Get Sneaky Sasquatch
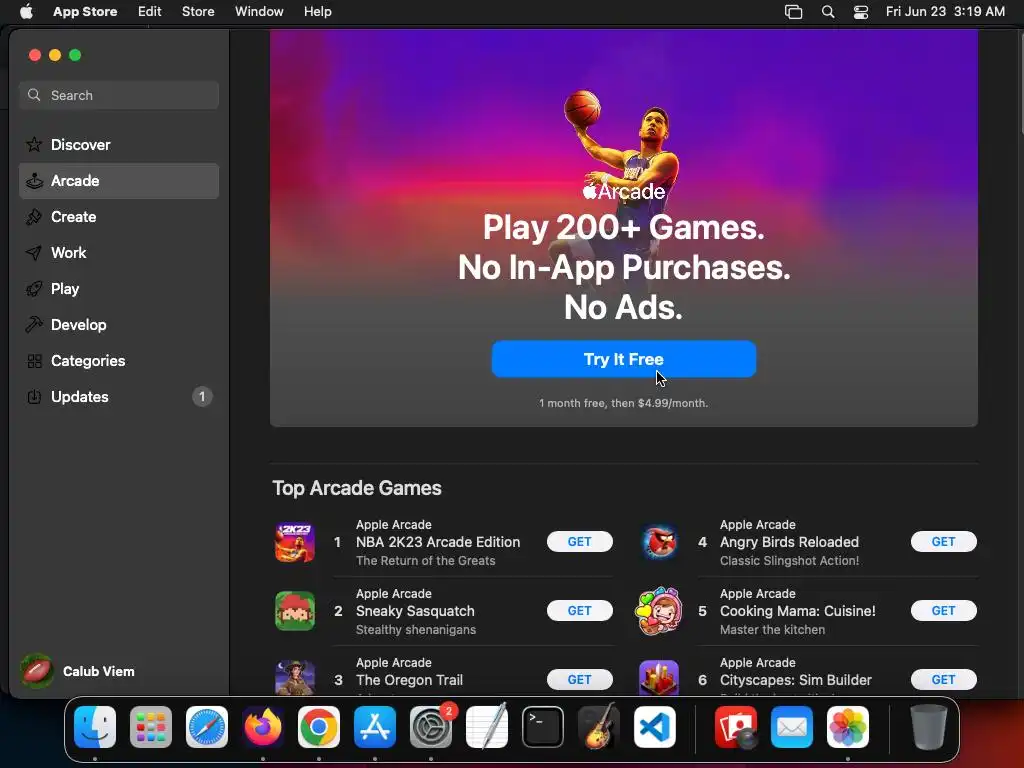The height and width of the screenshot is (768, 1024). 579,611
